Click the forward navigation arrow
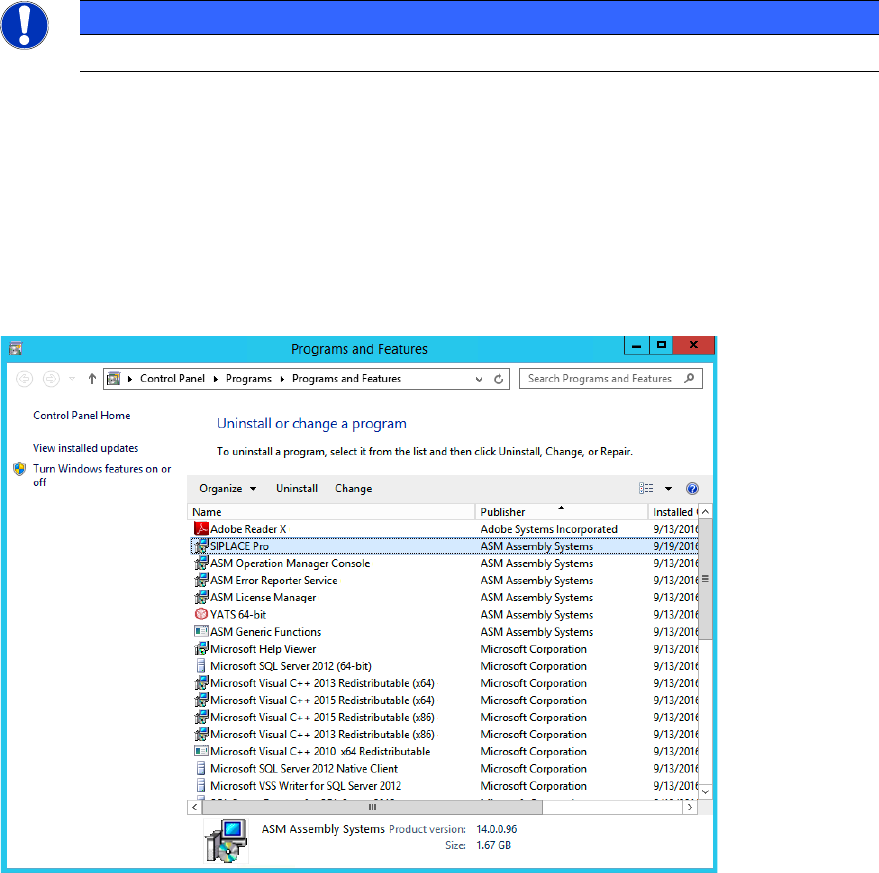 pos(51,379)
